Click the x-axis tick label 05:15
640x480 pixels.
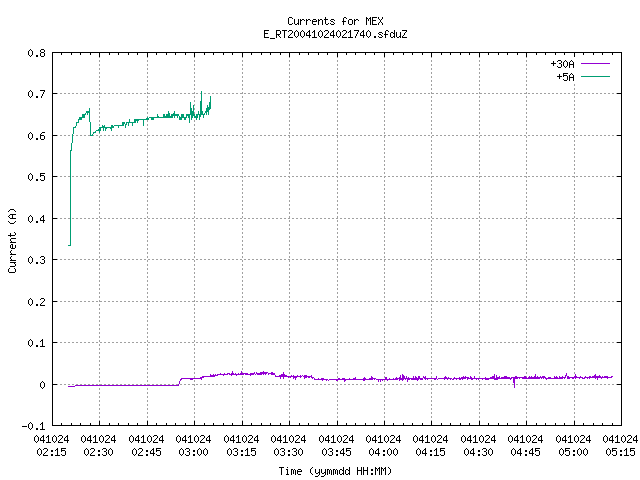620,452
